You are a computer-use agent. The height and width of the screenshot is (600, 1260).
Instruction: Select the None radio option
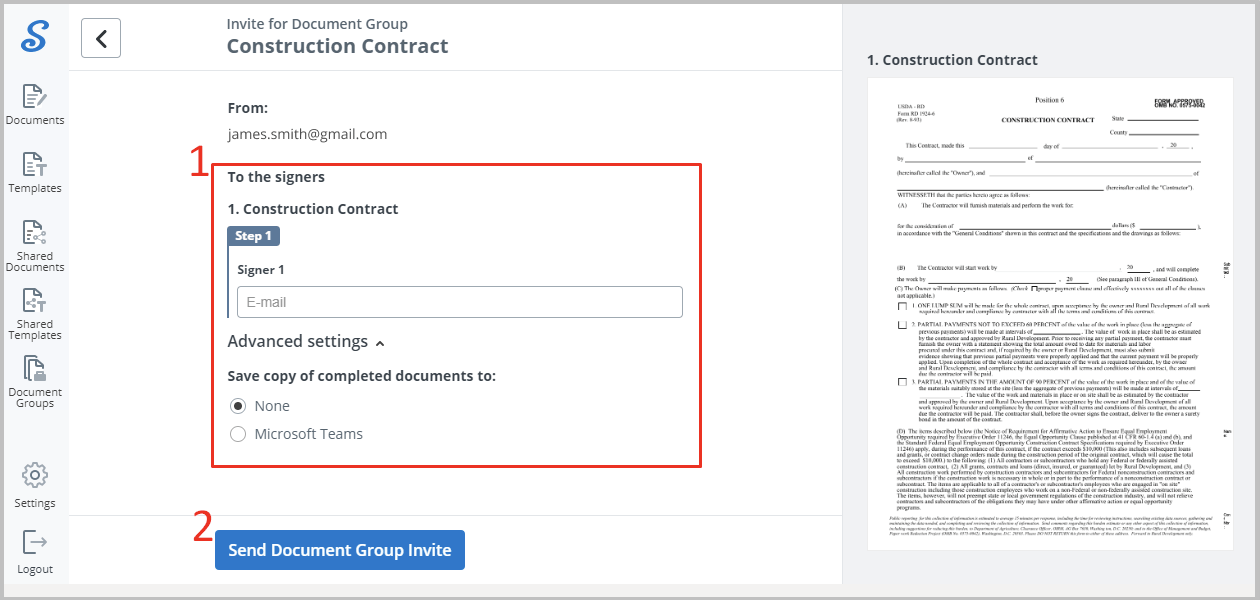coord(238,406)
